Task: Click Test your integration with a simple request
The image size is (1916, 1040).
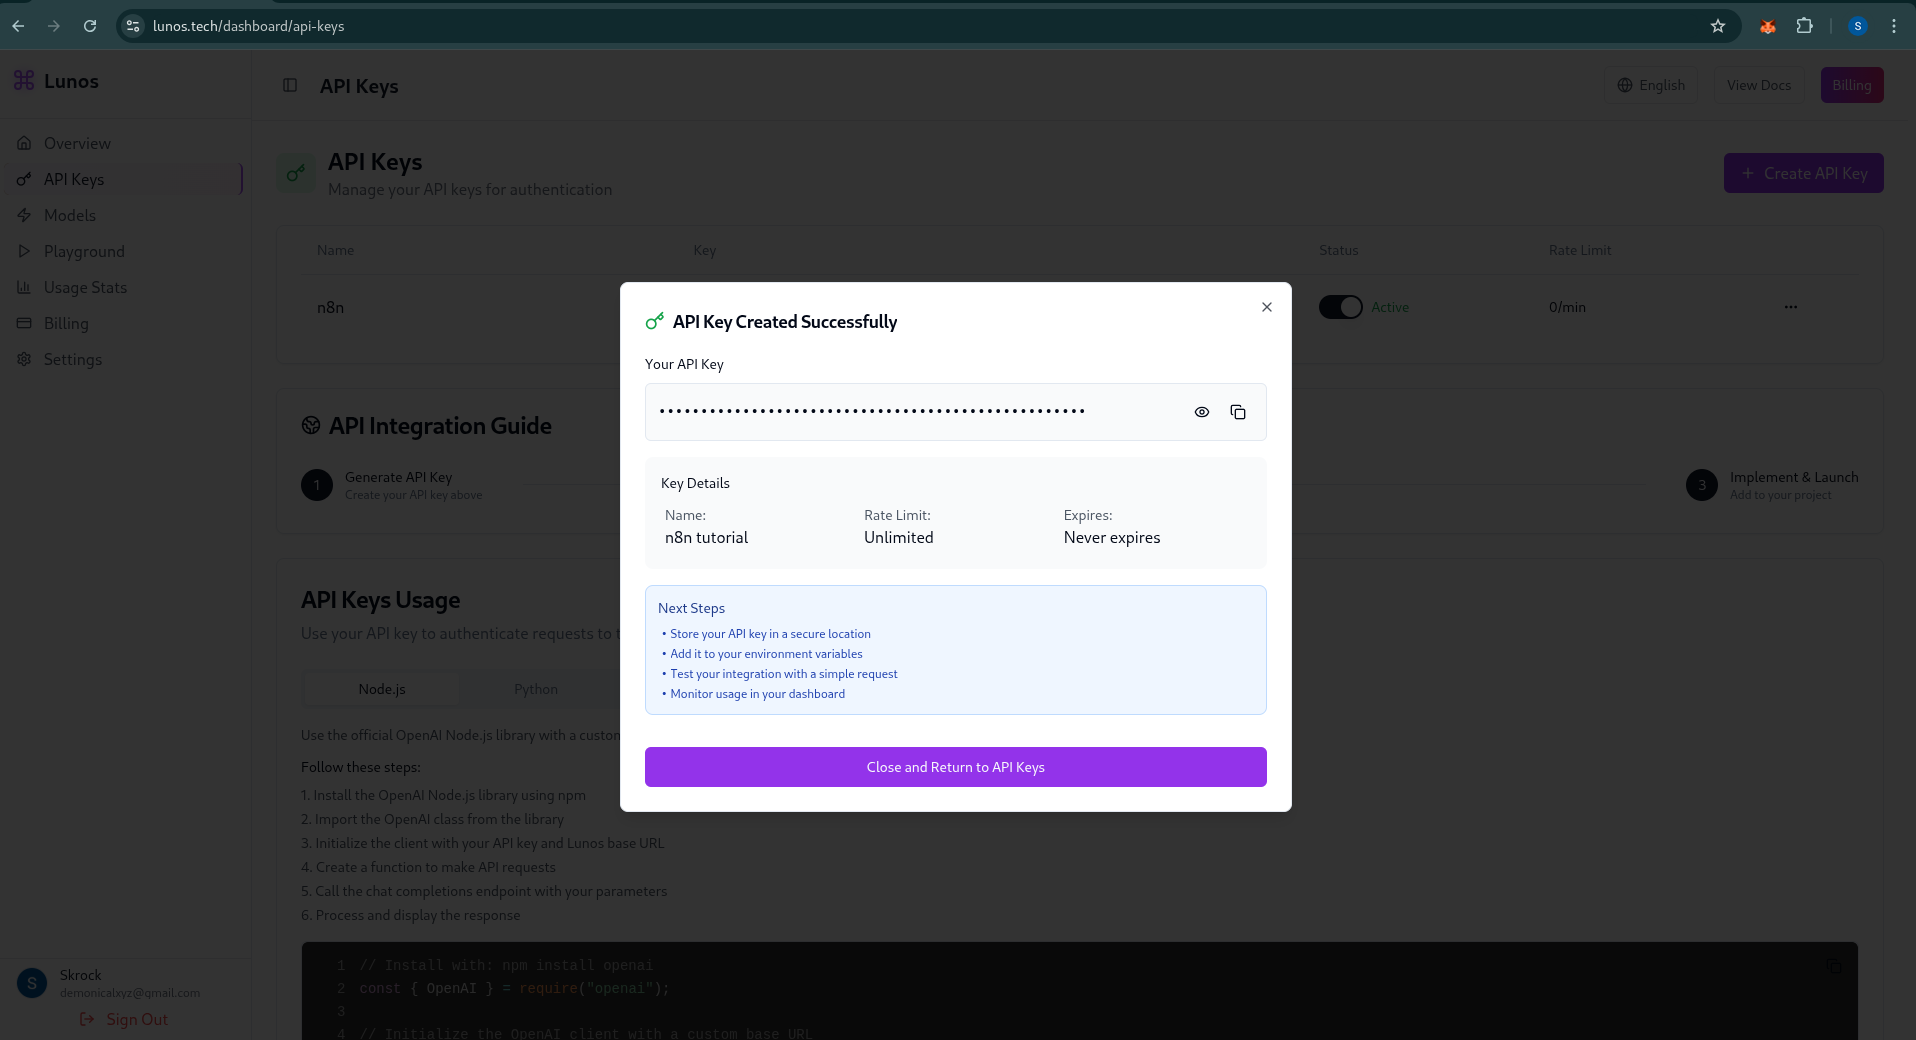Action: (x=784, y=674)
